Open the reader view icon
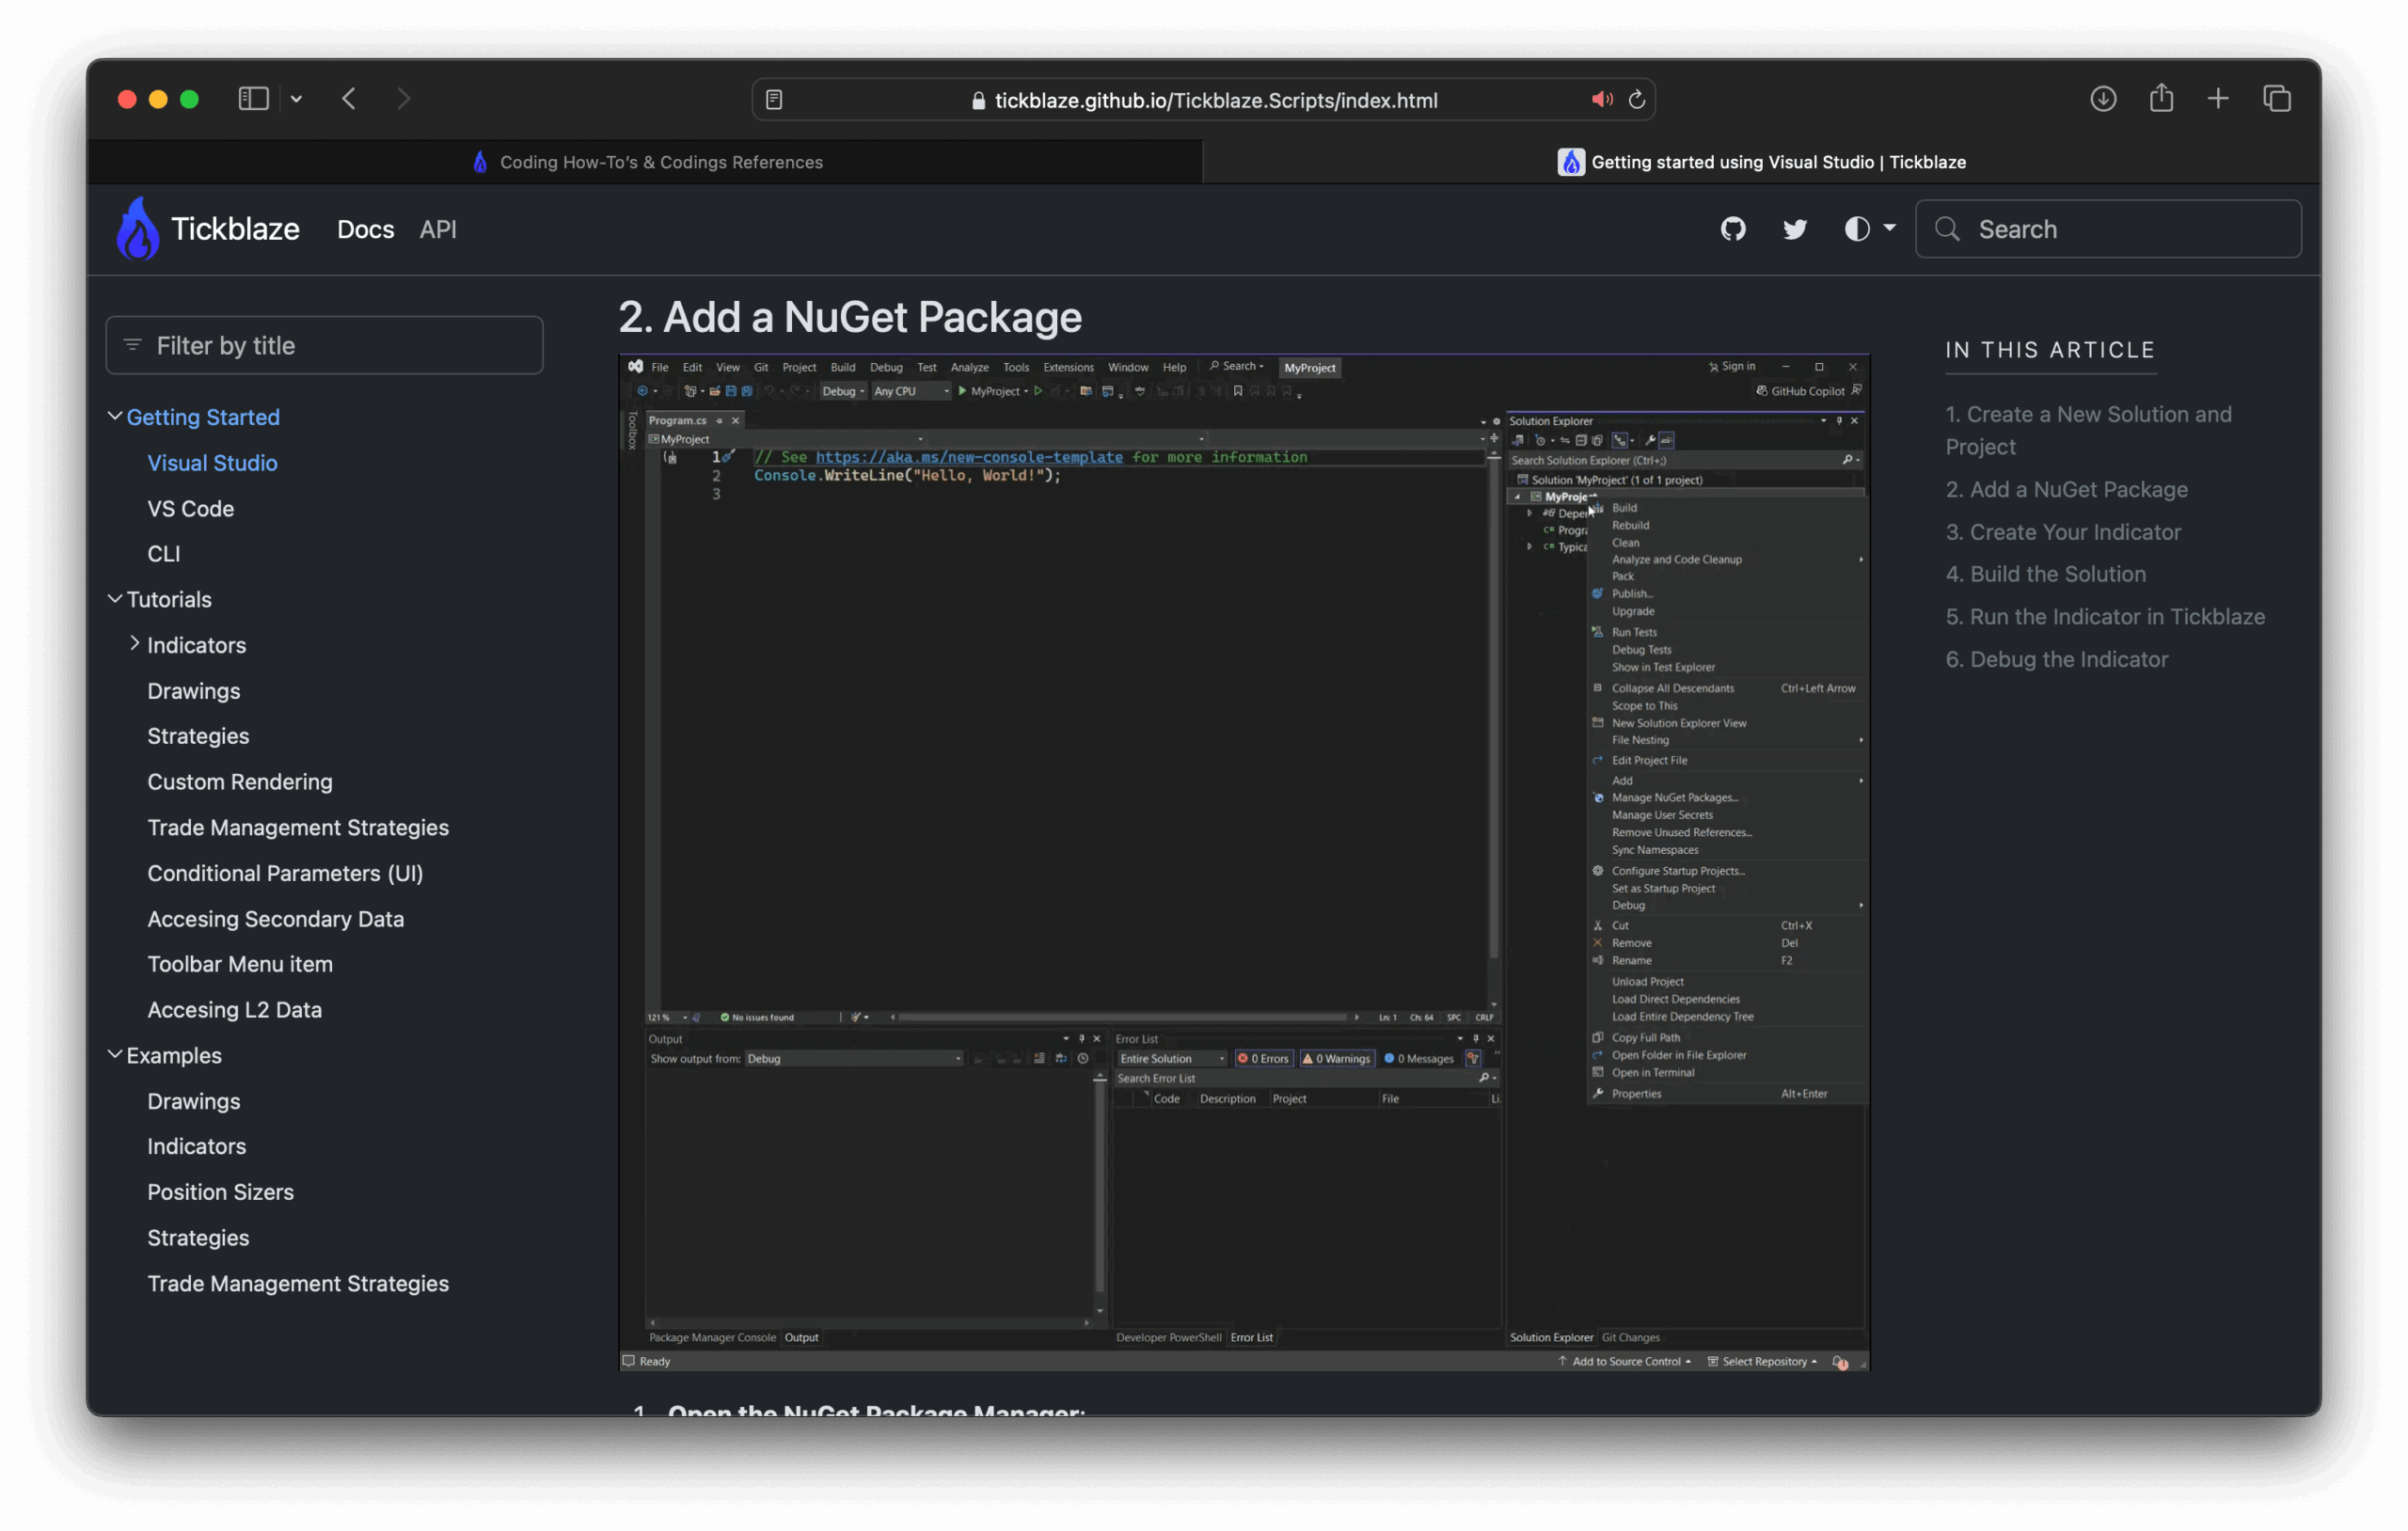 pyautogui.click(x=774, y=99)
